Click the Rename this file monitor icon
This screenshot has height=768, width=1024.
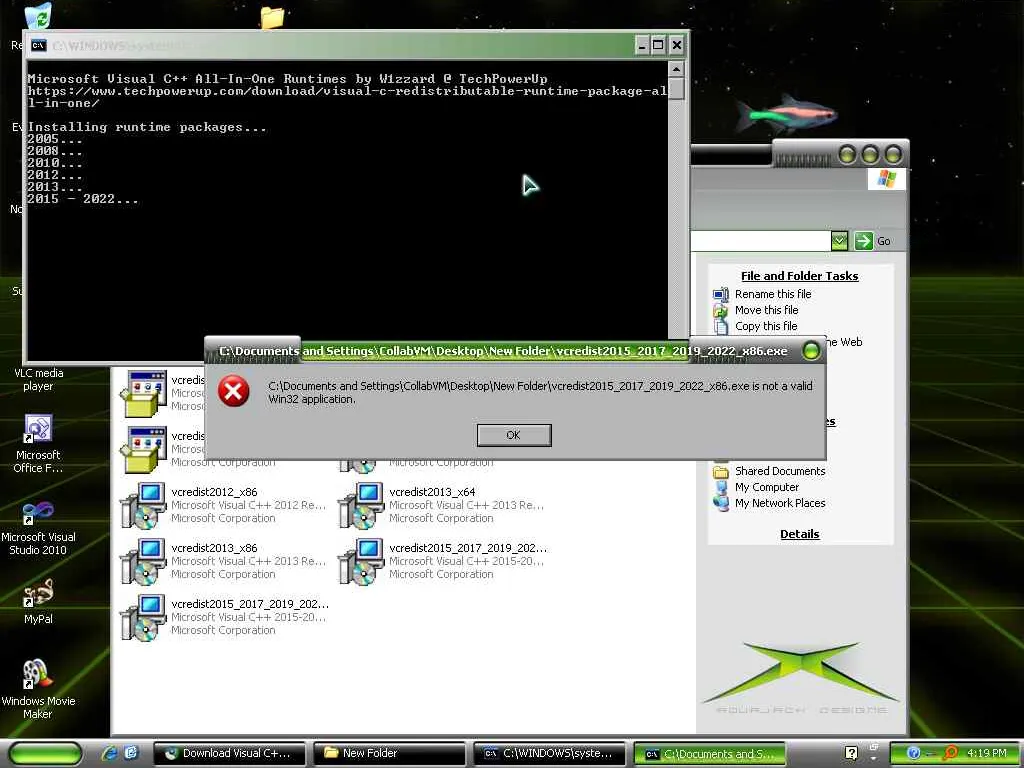click(x=720, y=295)
